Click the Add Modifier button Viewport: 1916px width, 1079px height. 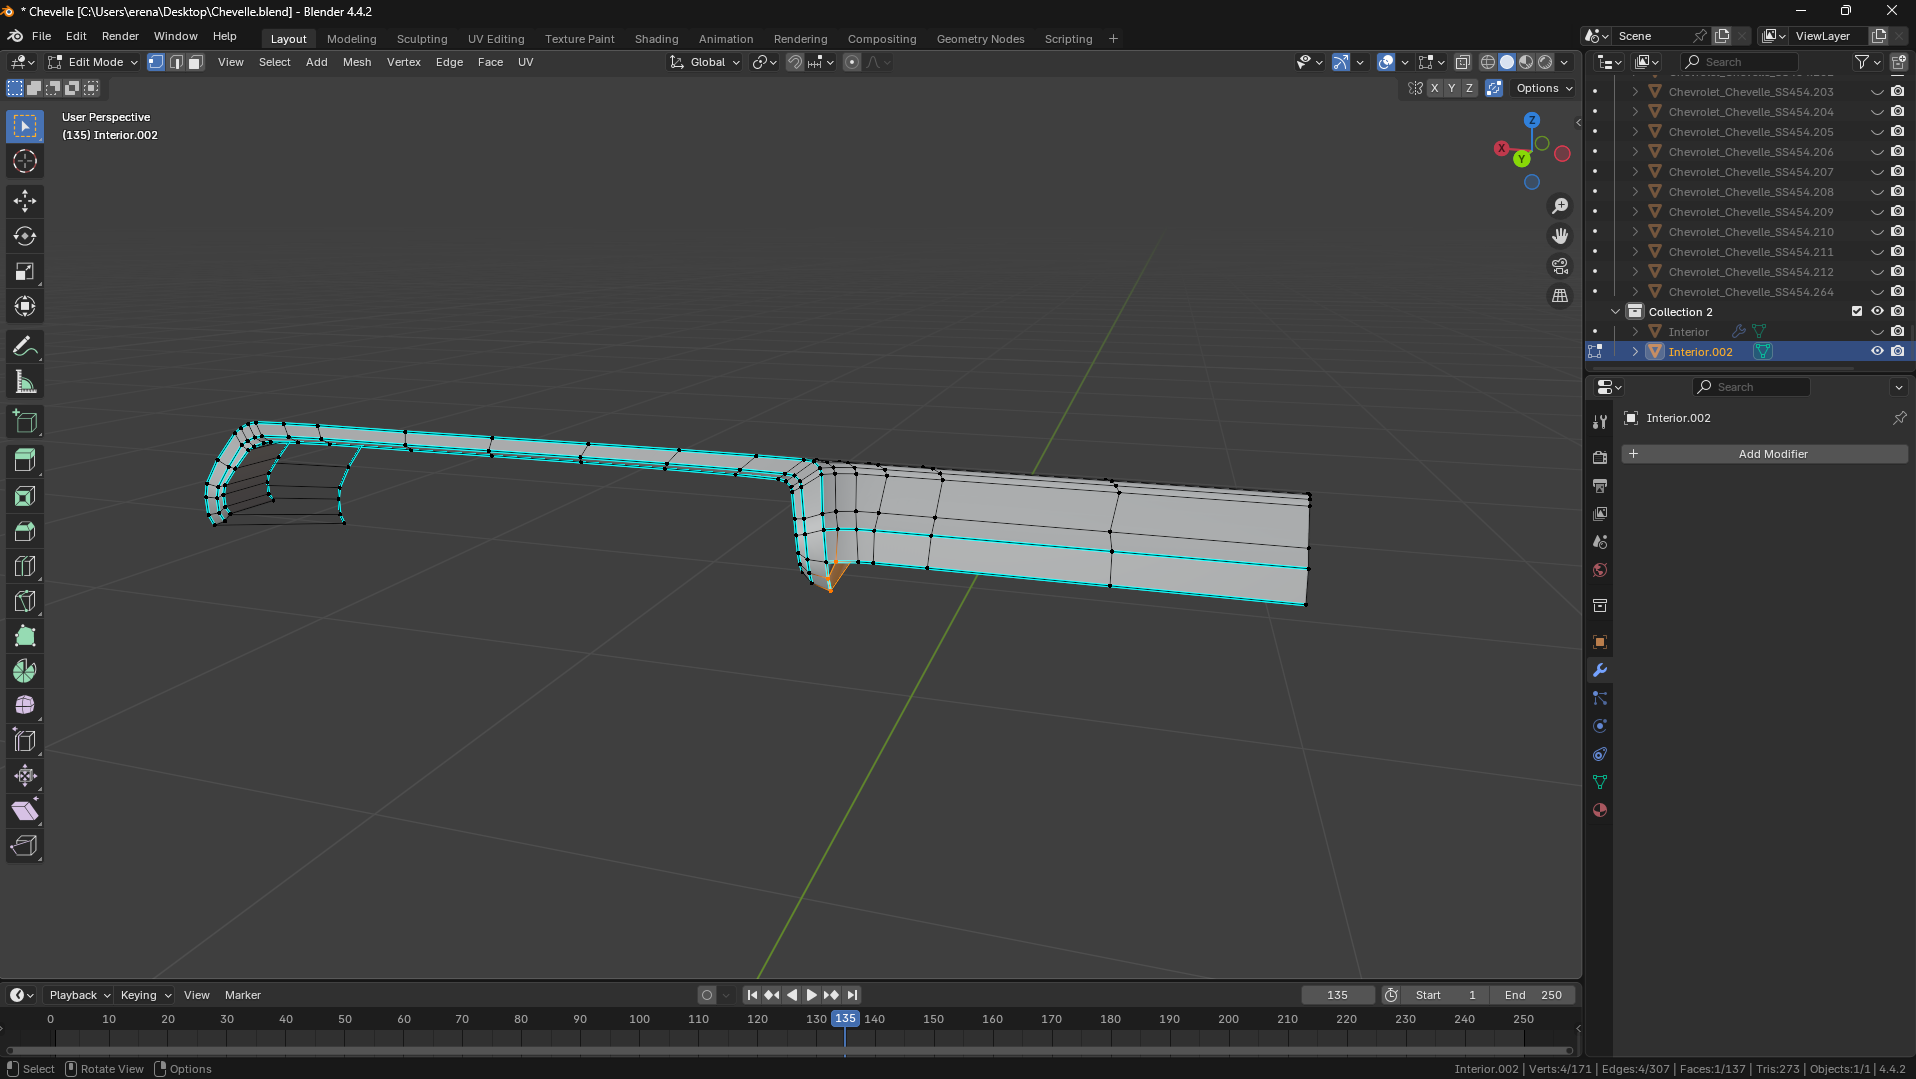[x=1764, y=454]
